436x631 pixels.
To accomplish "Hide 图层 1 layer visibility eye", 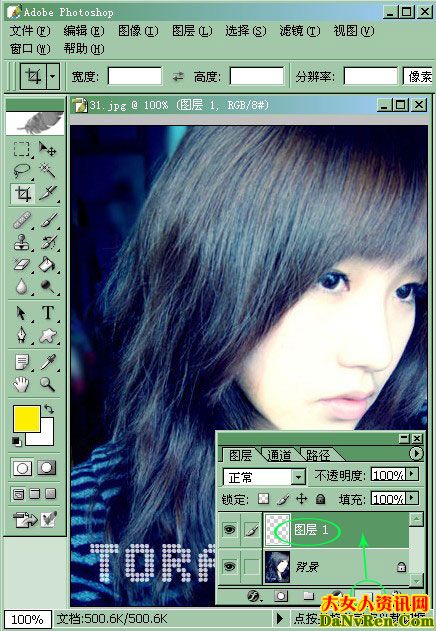I will [229, 529].
